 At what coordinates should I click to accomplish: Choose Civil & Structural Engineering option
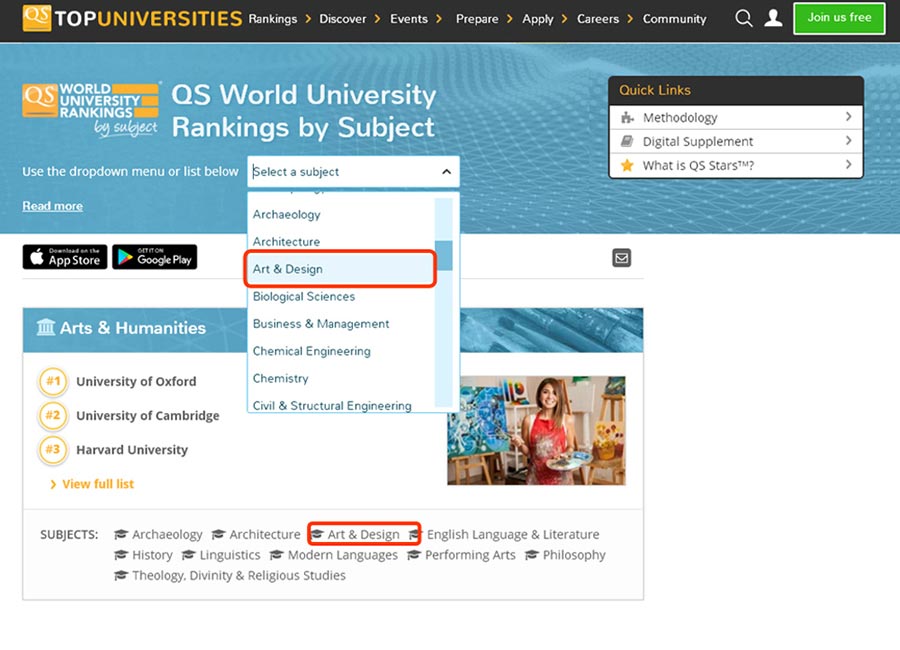point(342,404)
